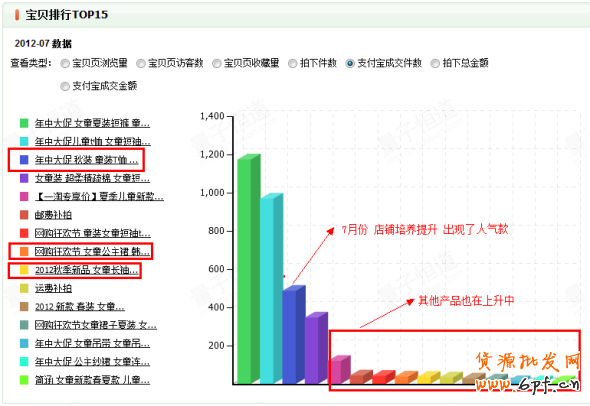590x406 pixels.
Task: Select the 宝贝页访客数 radio option
Action: coord(141,64)
